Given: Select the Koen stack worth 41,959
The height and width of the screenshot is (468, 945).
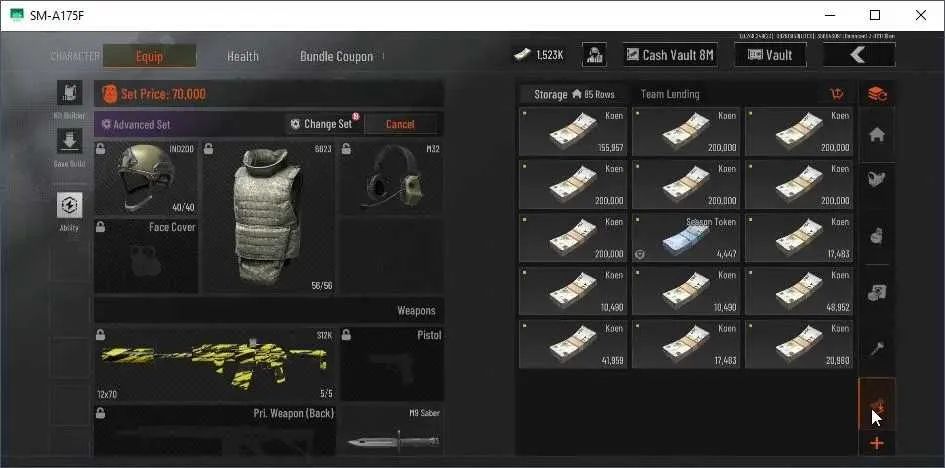Looking at the screenshot, I should pos(573,344).
